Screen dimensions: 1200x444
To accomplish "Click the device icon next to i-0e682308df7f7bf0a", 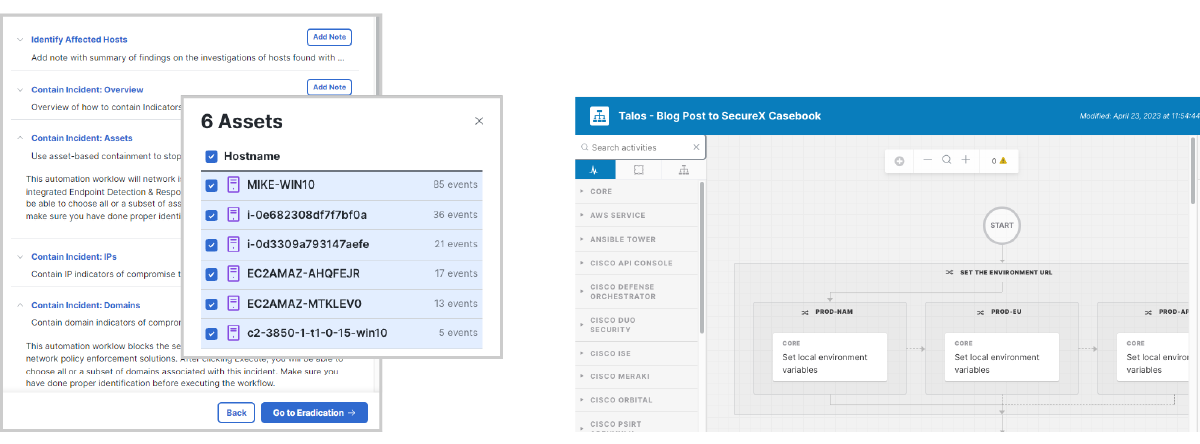I will (234, 214).
